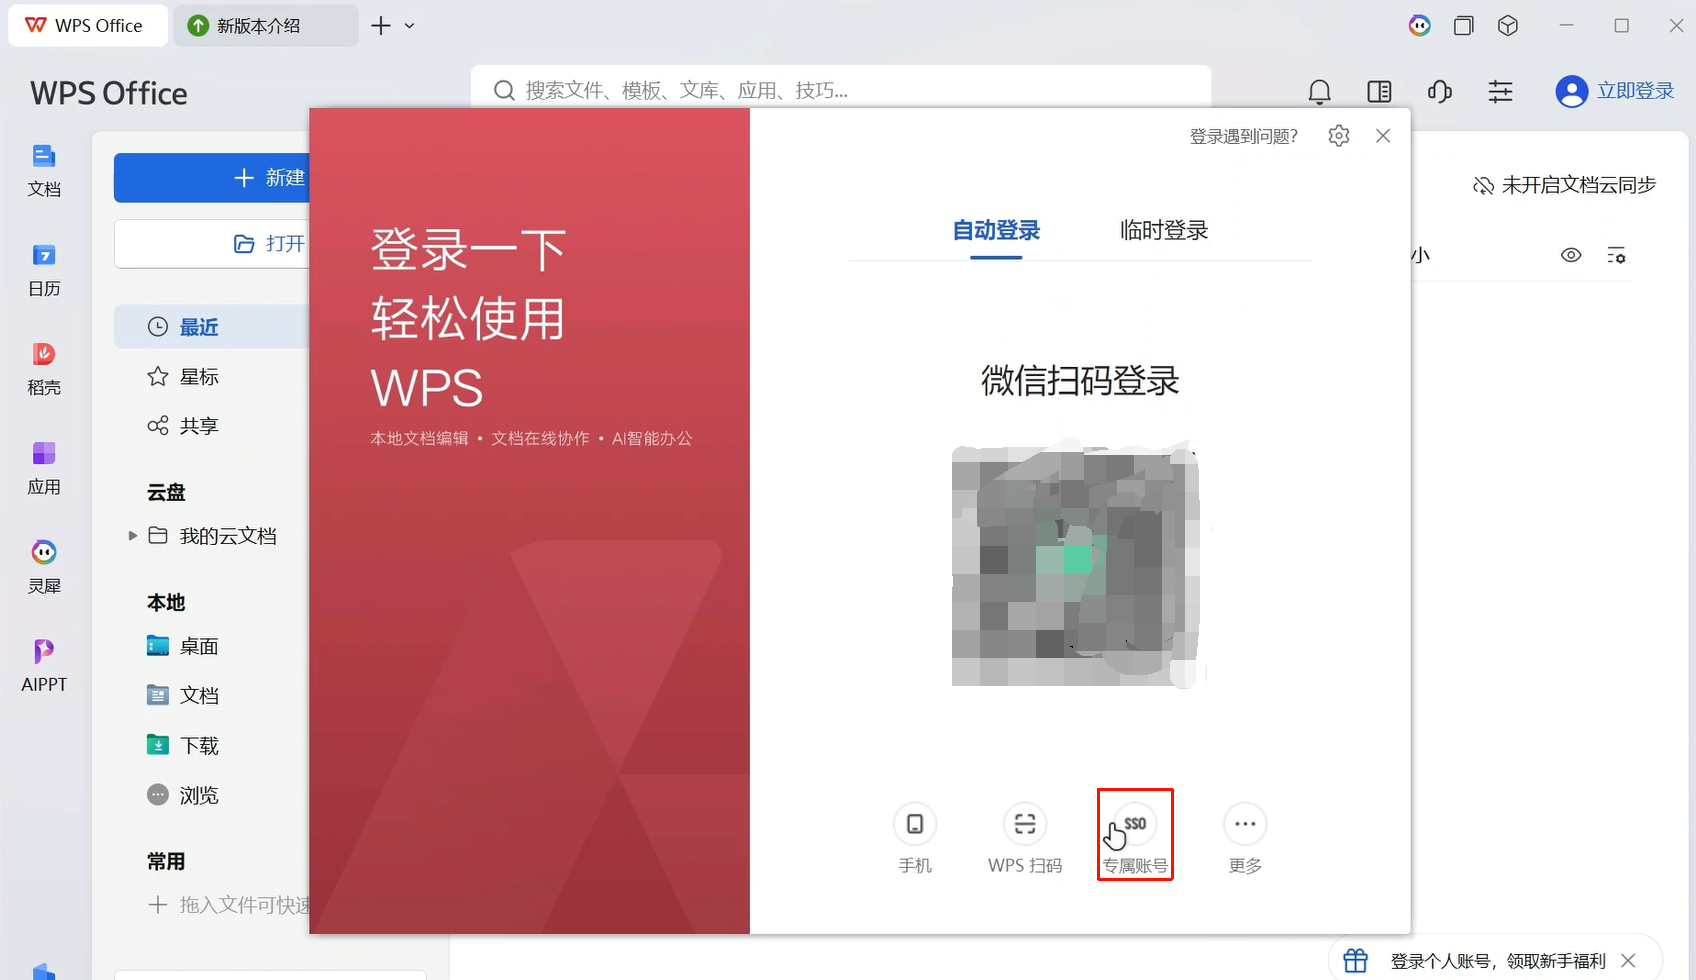The width and height of the screenshot is (1696, 980).
Task: Switch to 新版本介绍 tab
Action: (266, 26)
